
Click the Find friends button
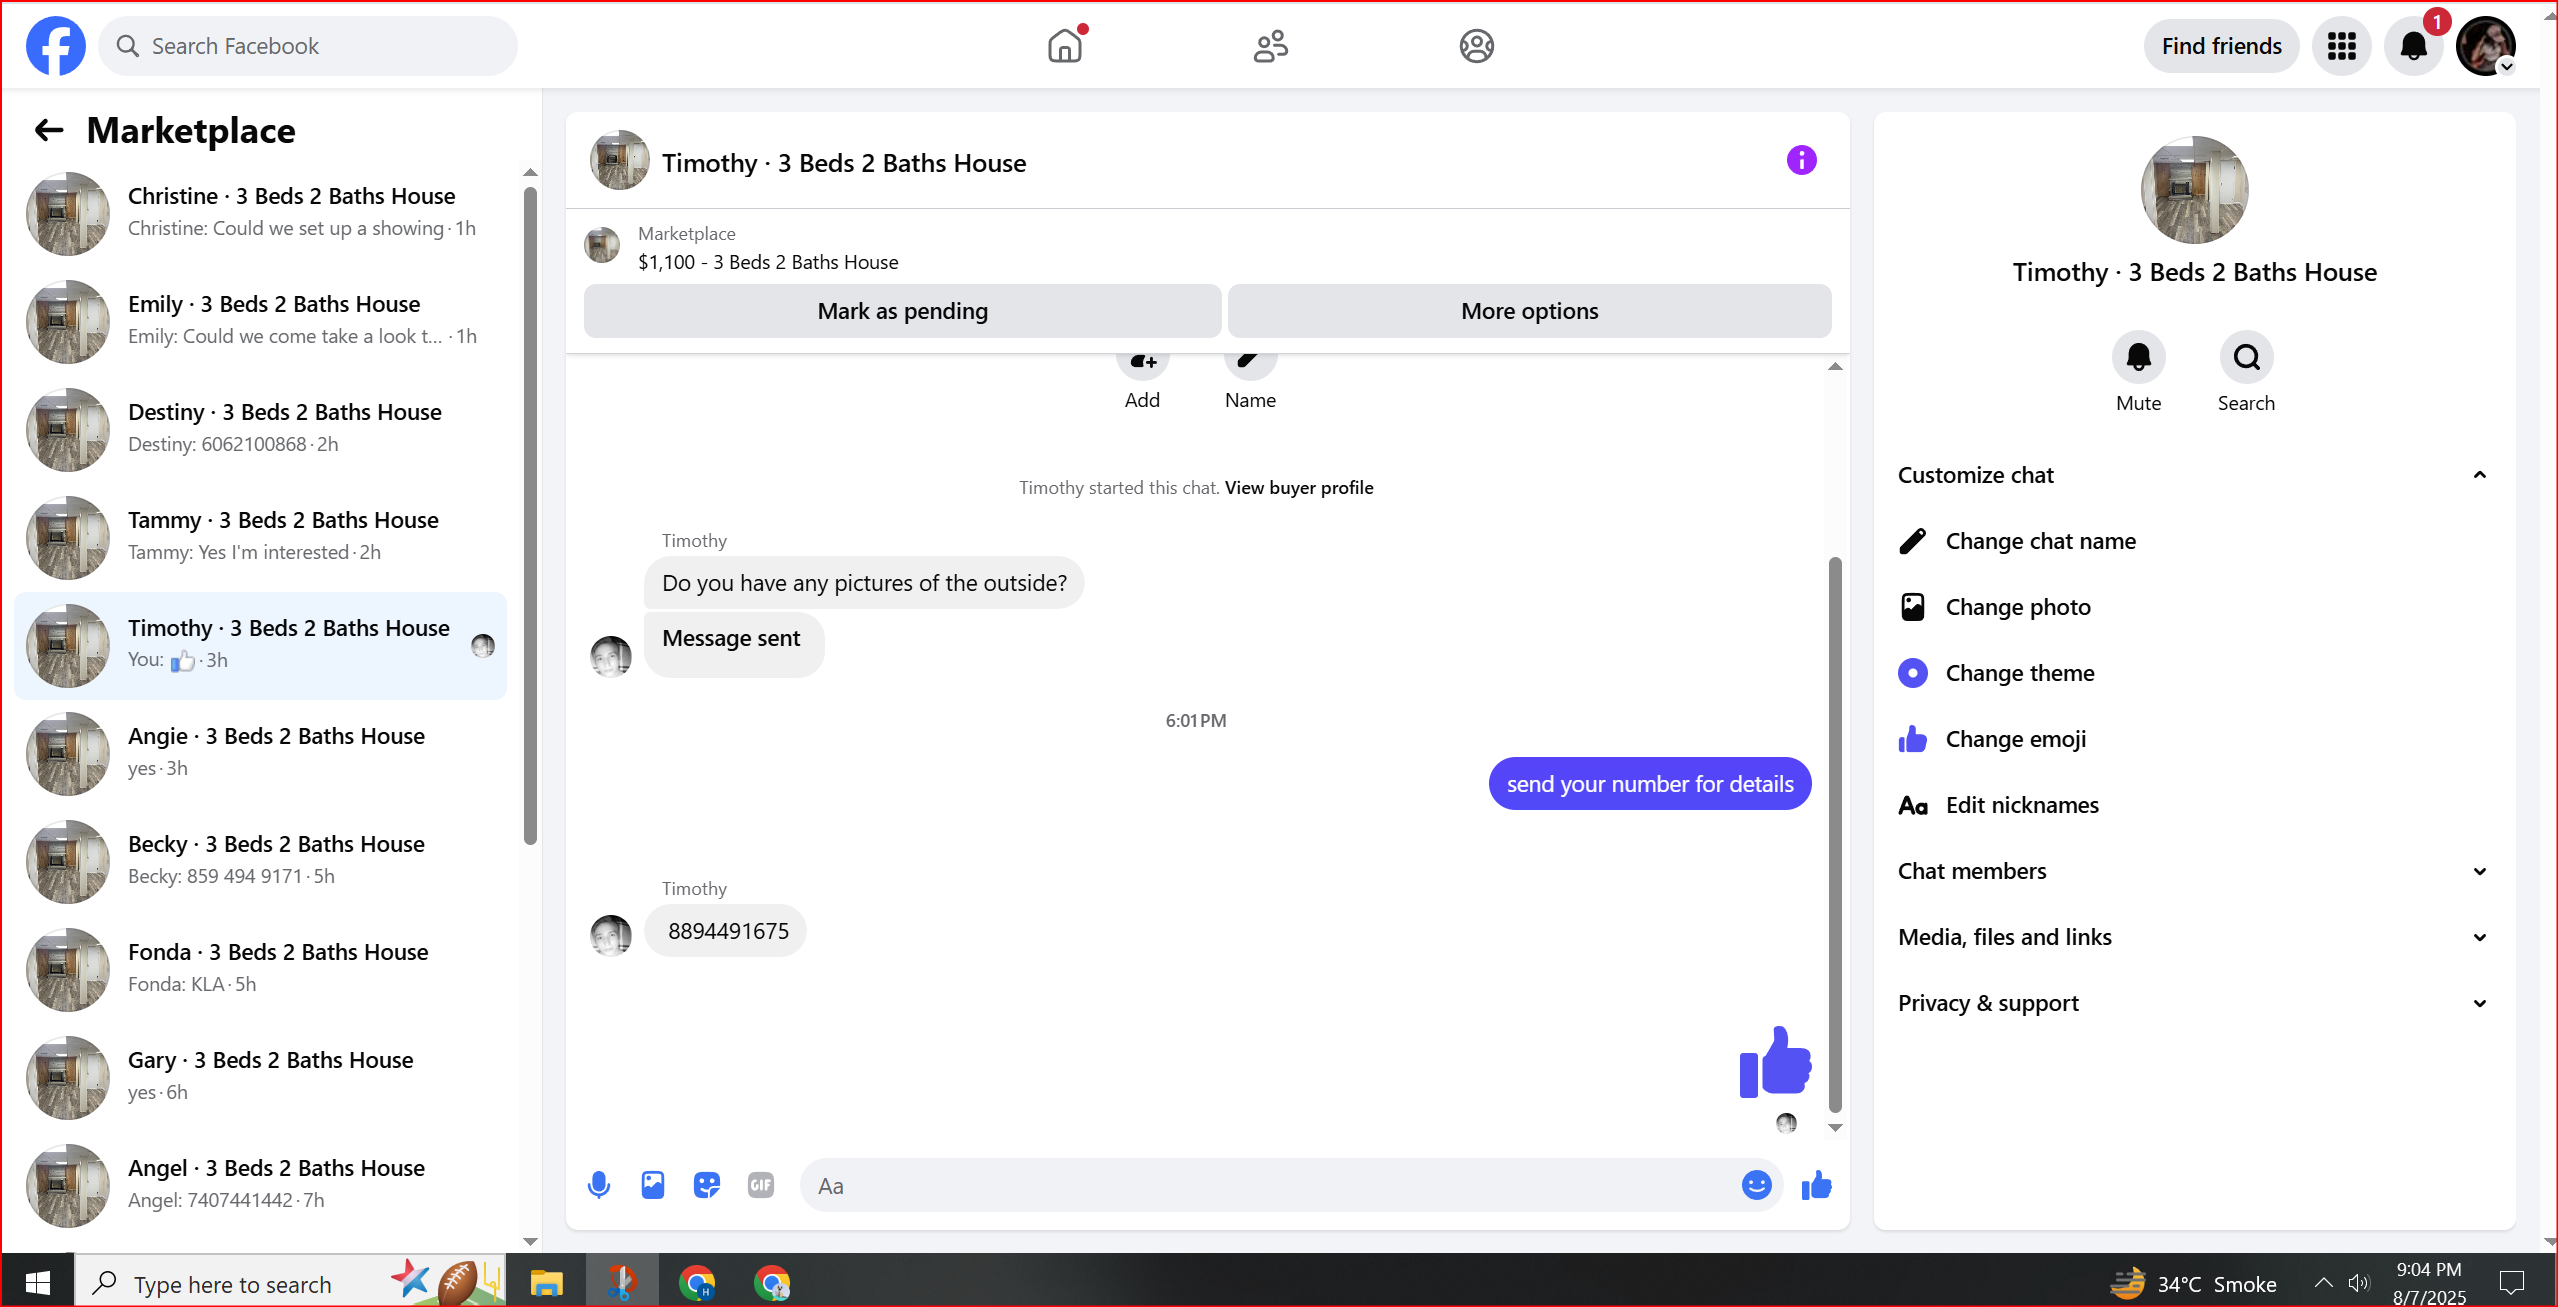(2221, 46)
